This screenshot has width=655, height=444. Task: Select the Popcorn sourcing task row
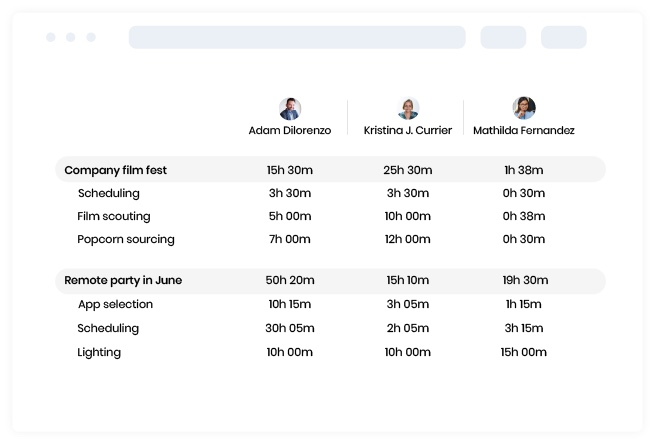click(x=125, y=239)
